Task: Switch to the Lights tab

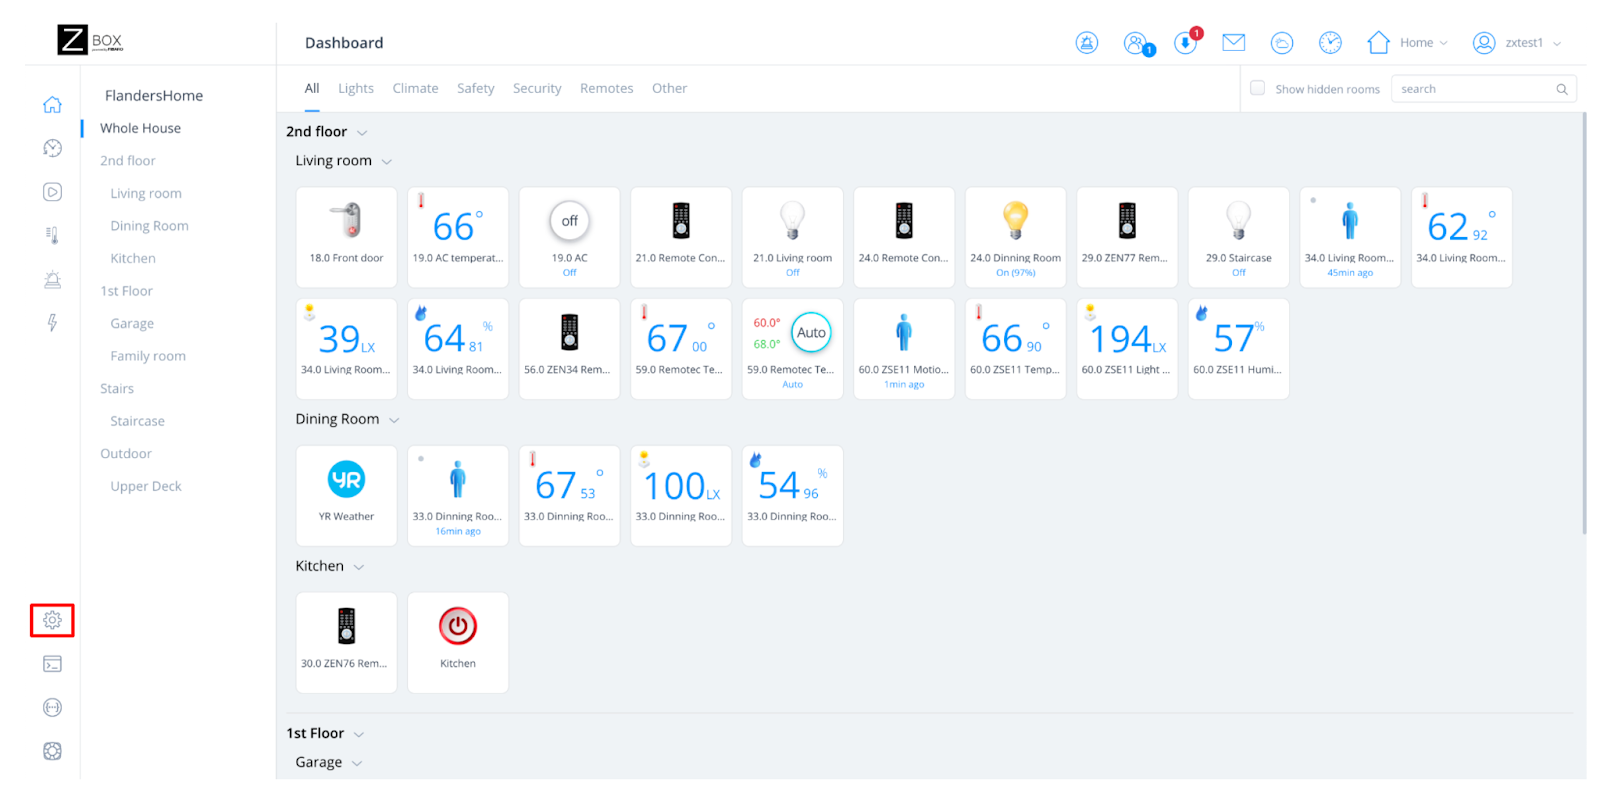Action: pyautogui.click(x=356, y=88)
